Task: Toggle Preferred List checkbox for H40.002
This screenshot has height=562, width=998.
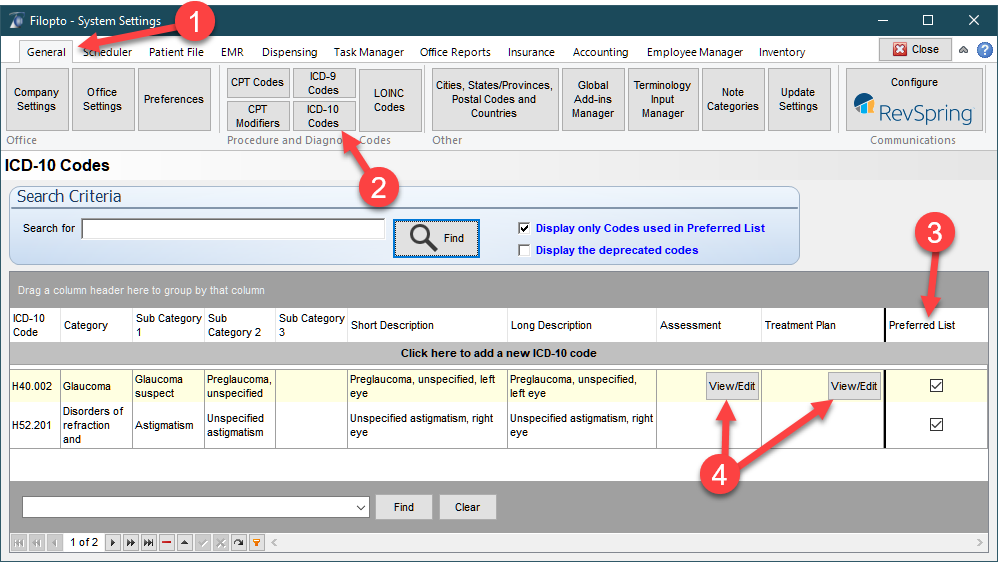Action: [x=936, y=386]
